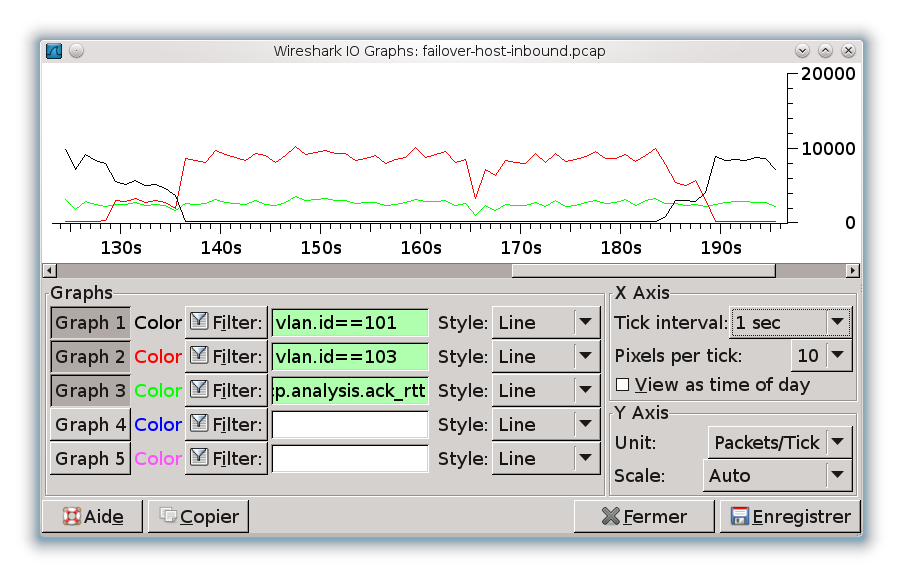
Task: Click the vlan.id==101 filter field
Action: (350, 322)
